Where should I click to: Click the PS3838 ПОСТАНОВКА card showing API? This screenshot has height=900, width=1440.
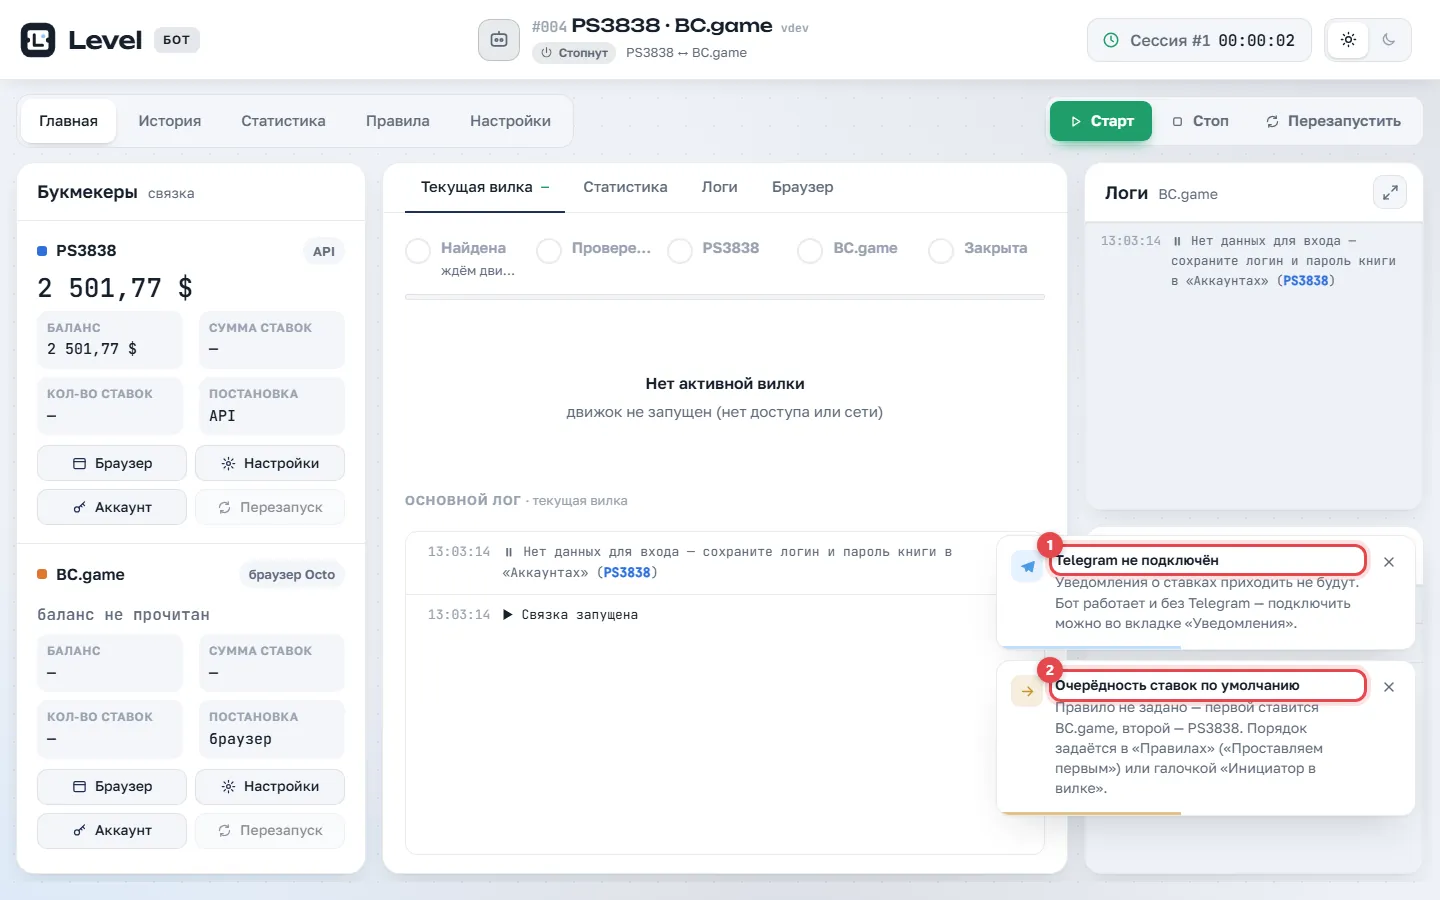271,406
